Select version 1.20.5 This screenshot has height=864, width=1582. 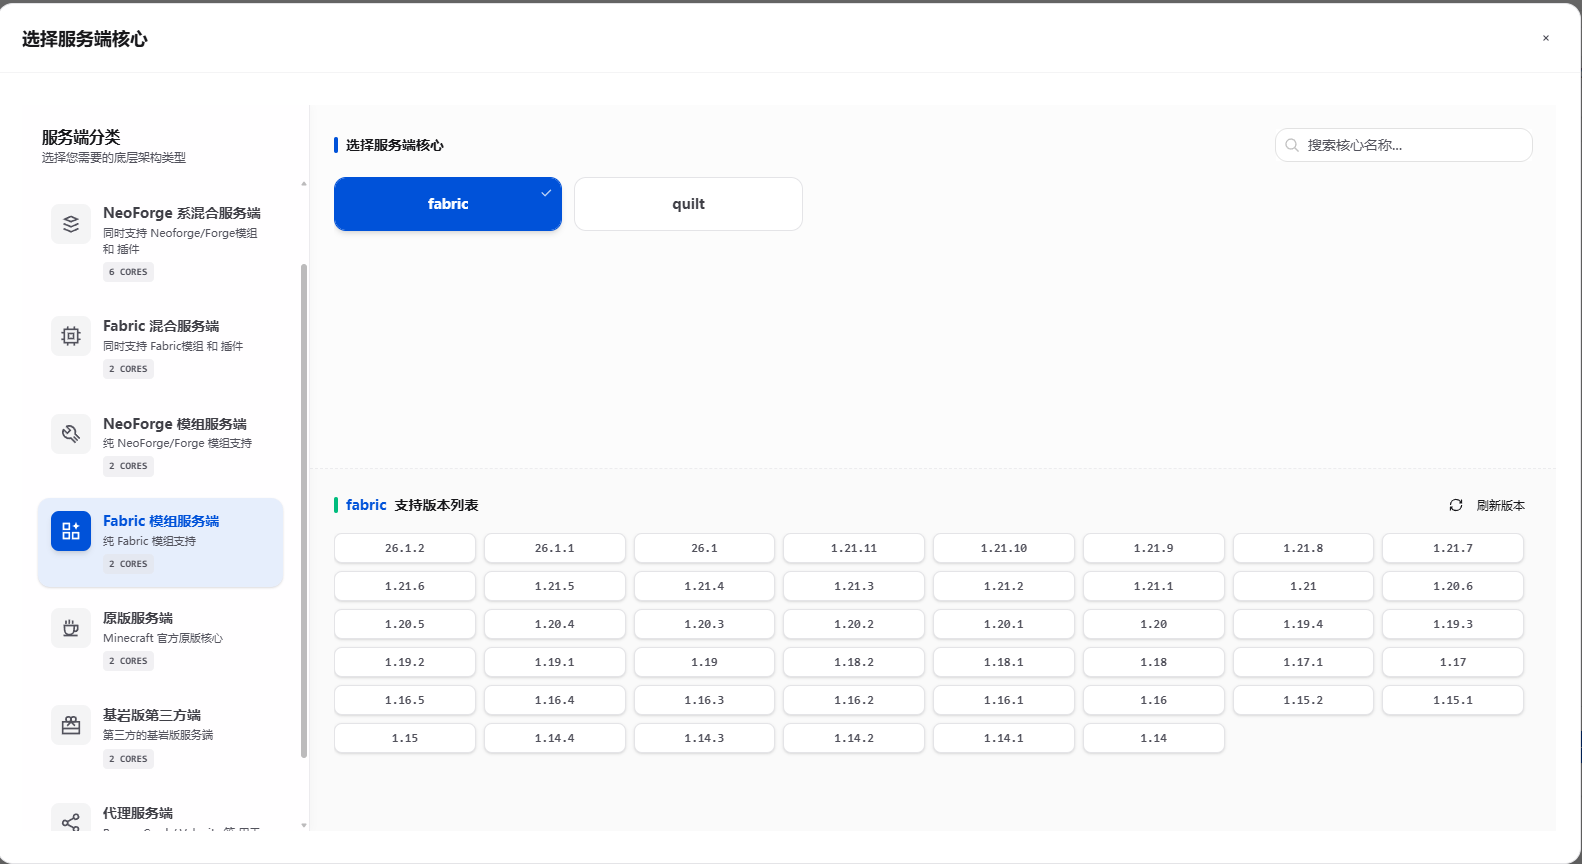(405, 624)
